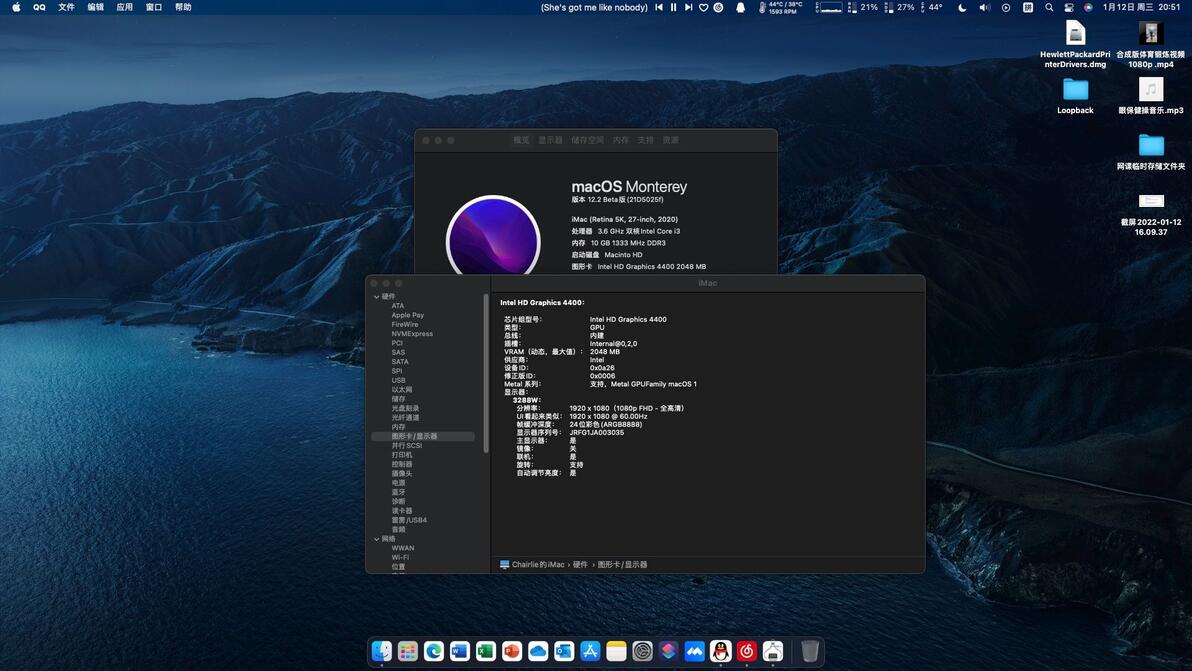Select SATA in the hardware list
Viewport: 1192px width, 671px height.
tap(400, 362)
